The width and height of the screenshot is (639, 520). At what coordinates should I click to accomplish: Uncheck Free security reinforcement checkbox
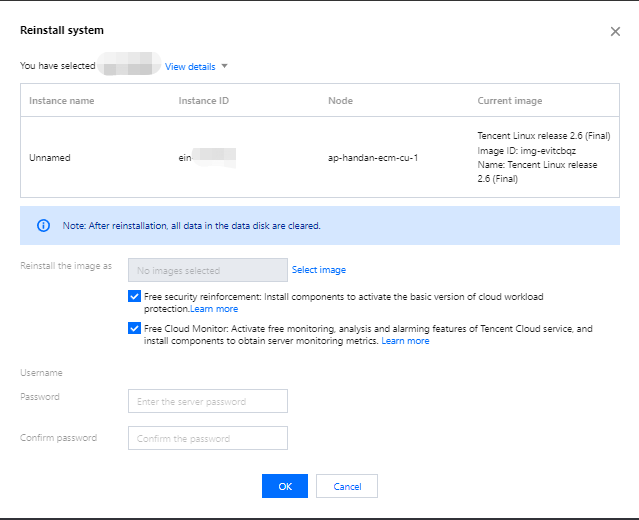[135, 297]
